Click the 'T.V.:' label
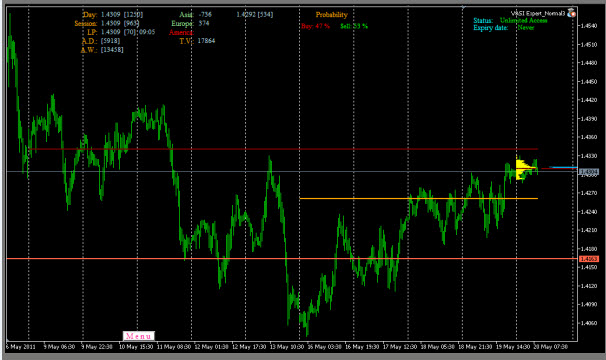Screen dimensions: 606x360 pyautogui.click(x=186, y=41)
